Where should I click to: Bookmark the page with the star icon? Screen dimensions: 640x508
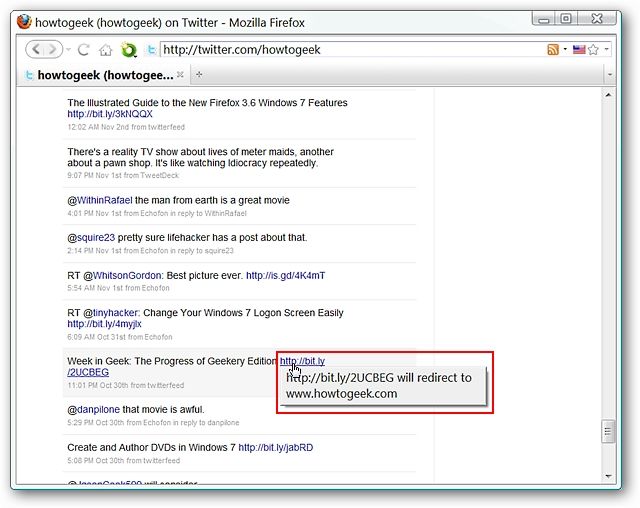pos(593,50)
